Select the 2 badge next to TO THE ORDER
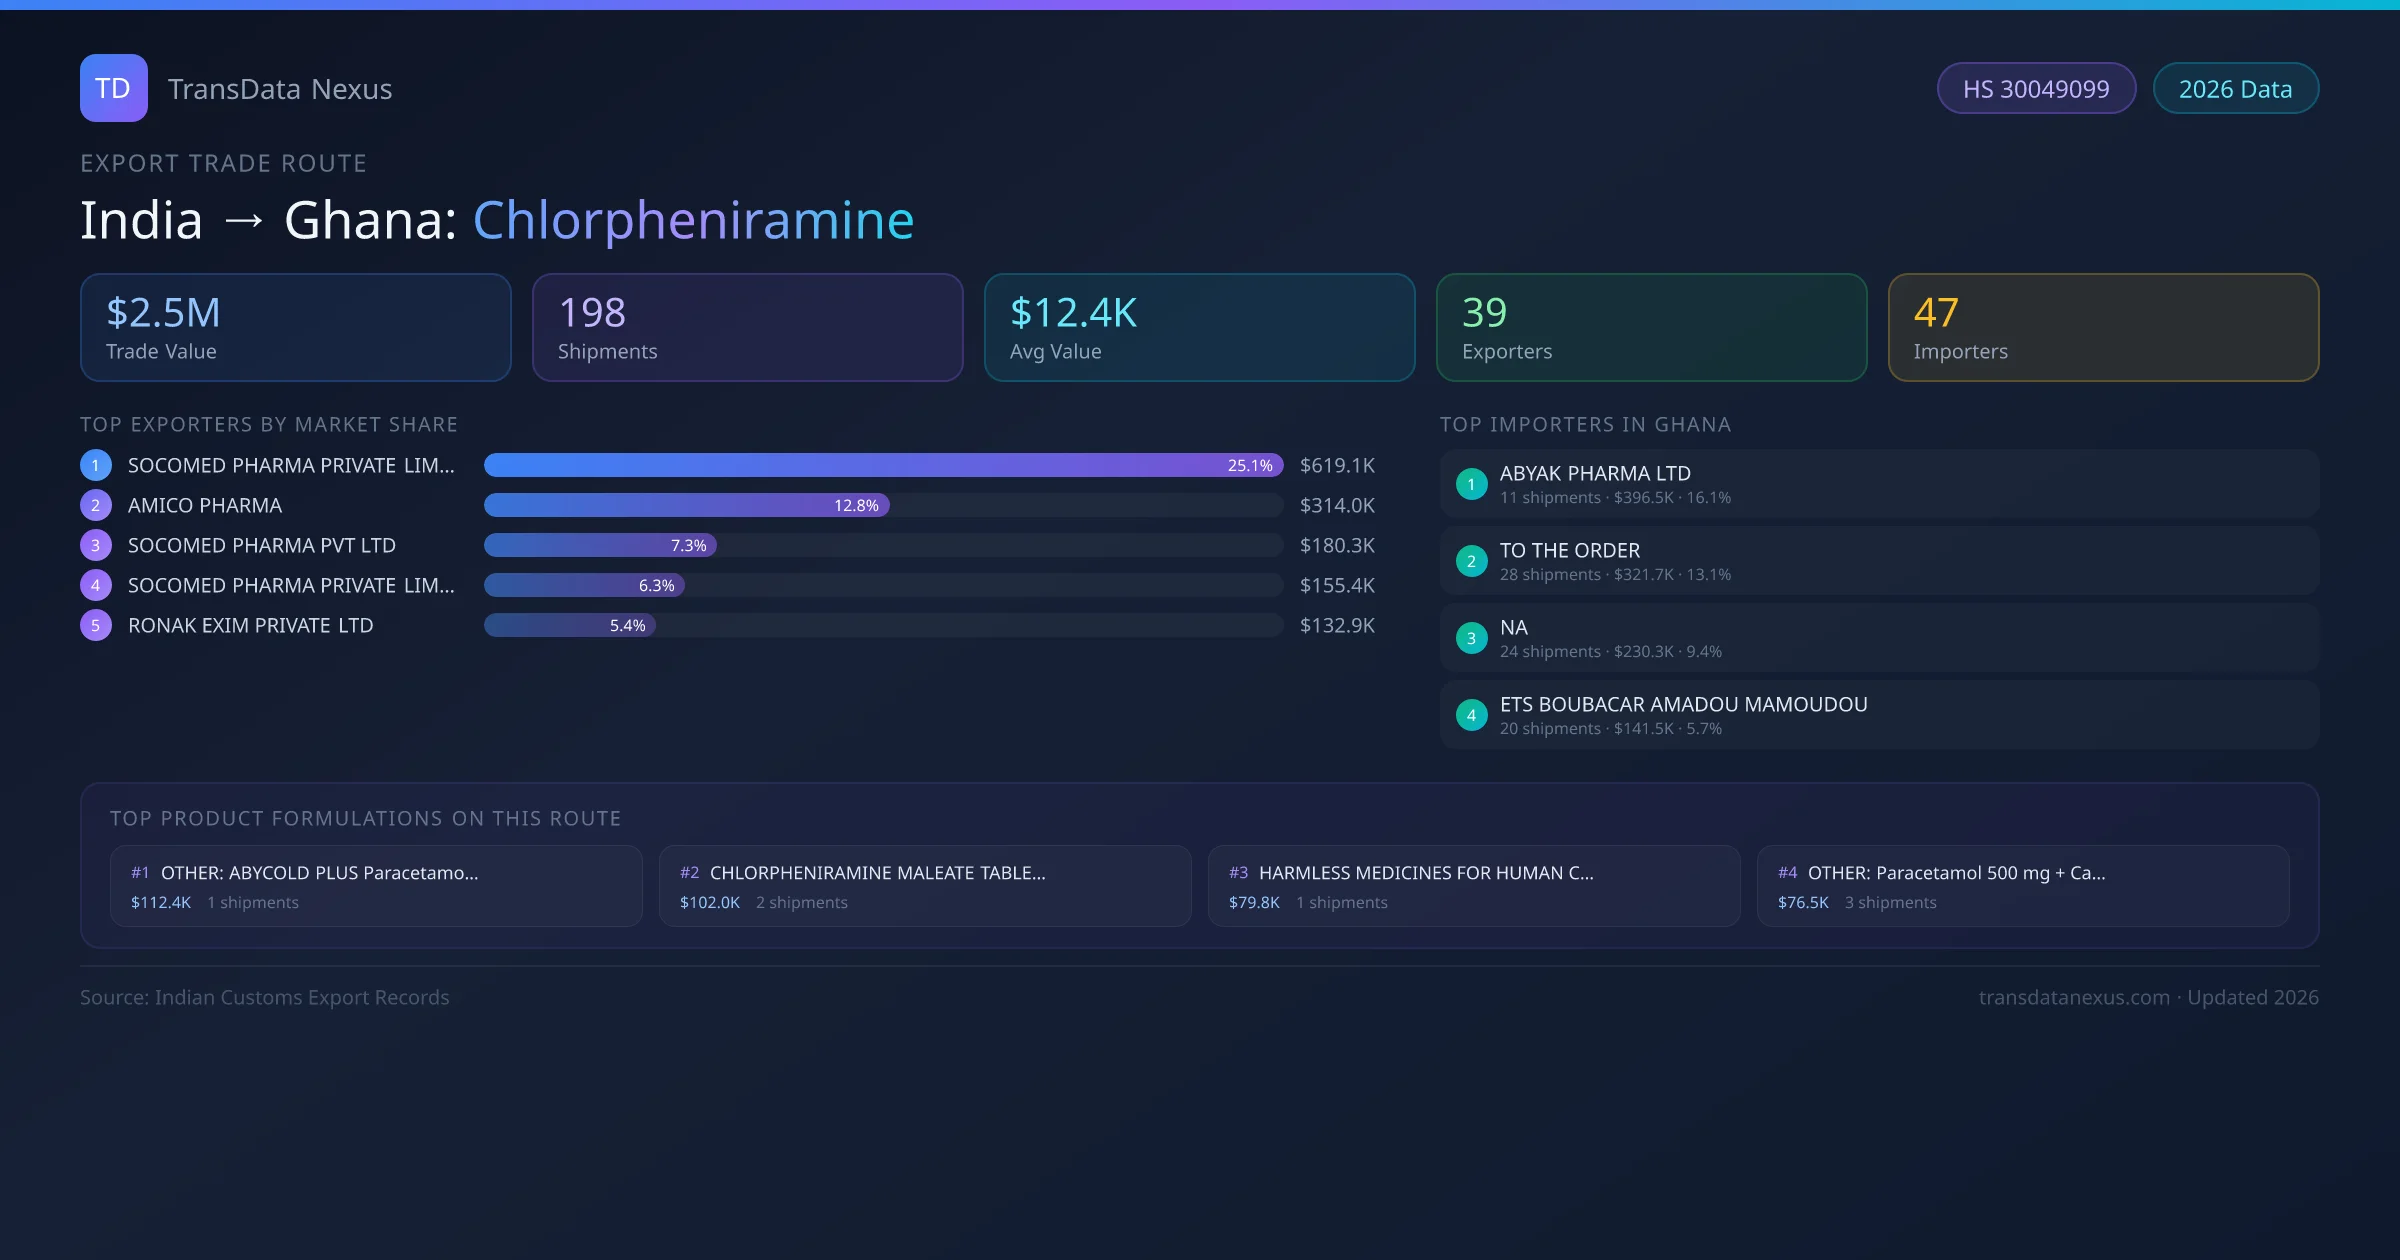 pos(1471,561)
